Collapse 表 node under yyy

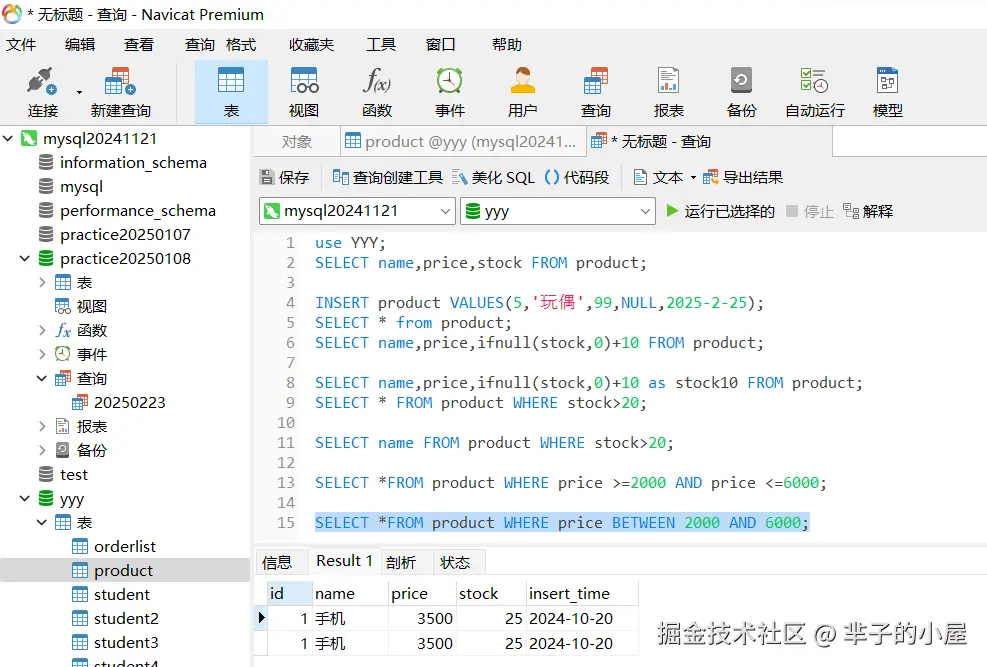pos(42,522)
